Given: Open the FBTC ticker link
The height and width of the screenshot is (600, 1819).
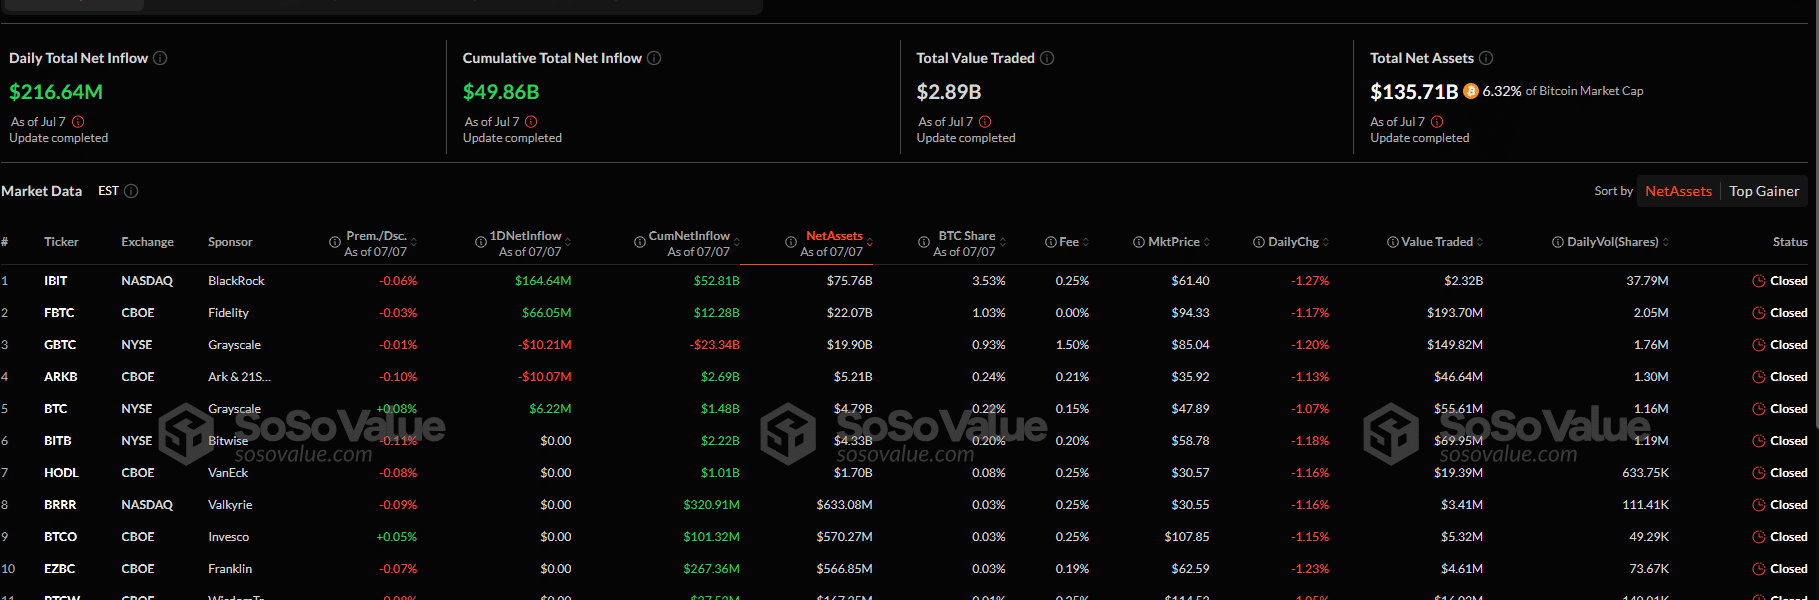Looking at the screenshot, I should point(59,313).
